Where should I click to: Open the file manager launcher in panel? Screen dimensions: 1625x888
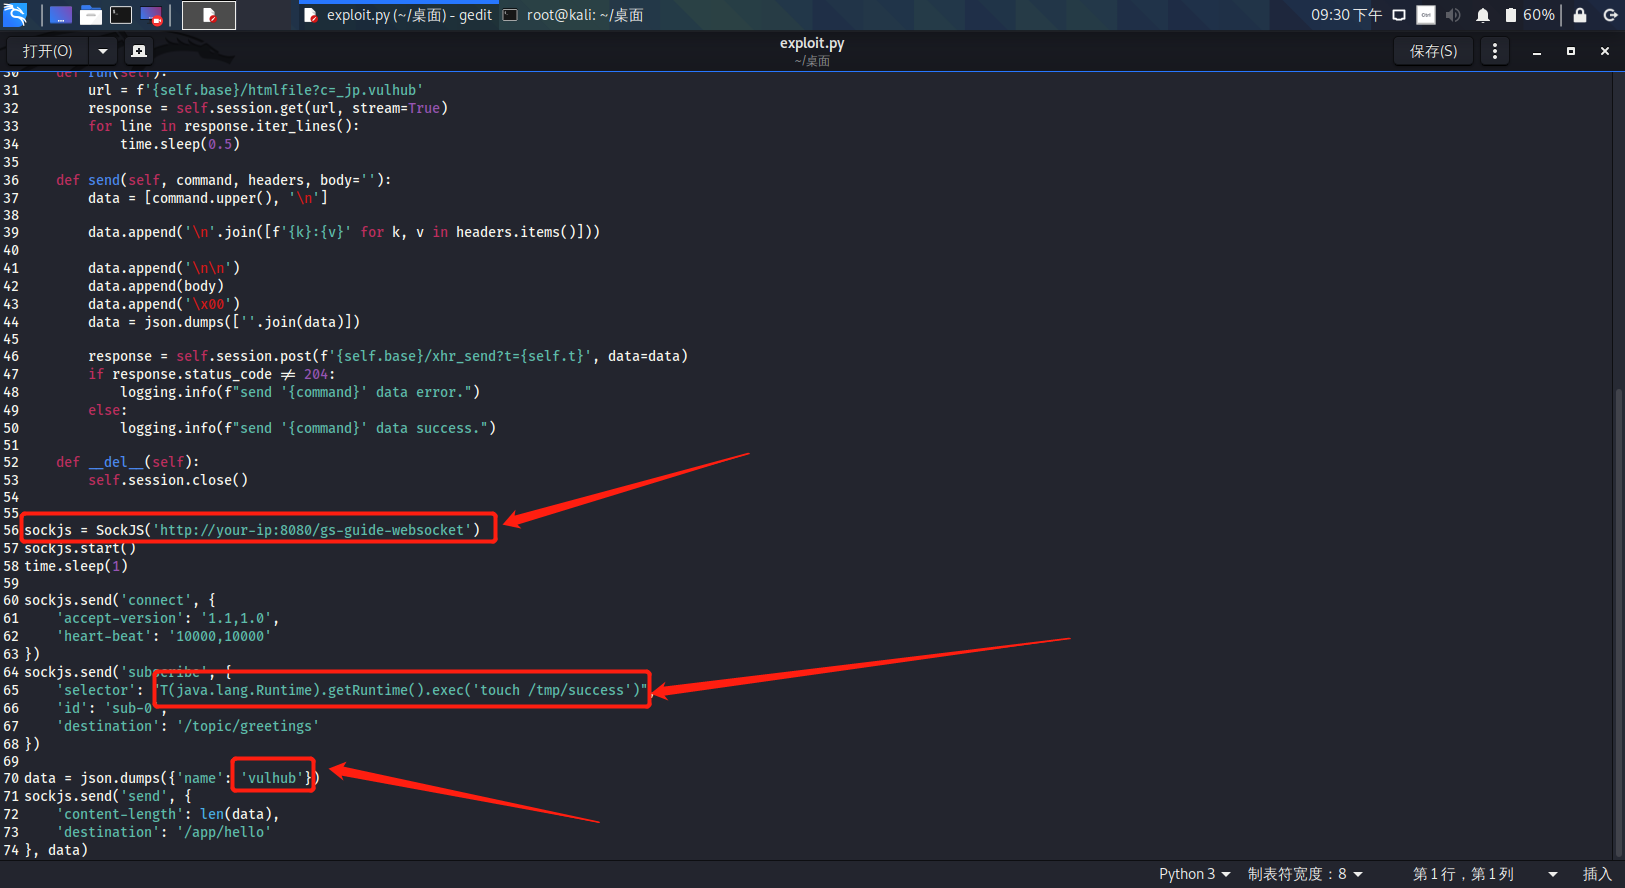click(91, 15)
